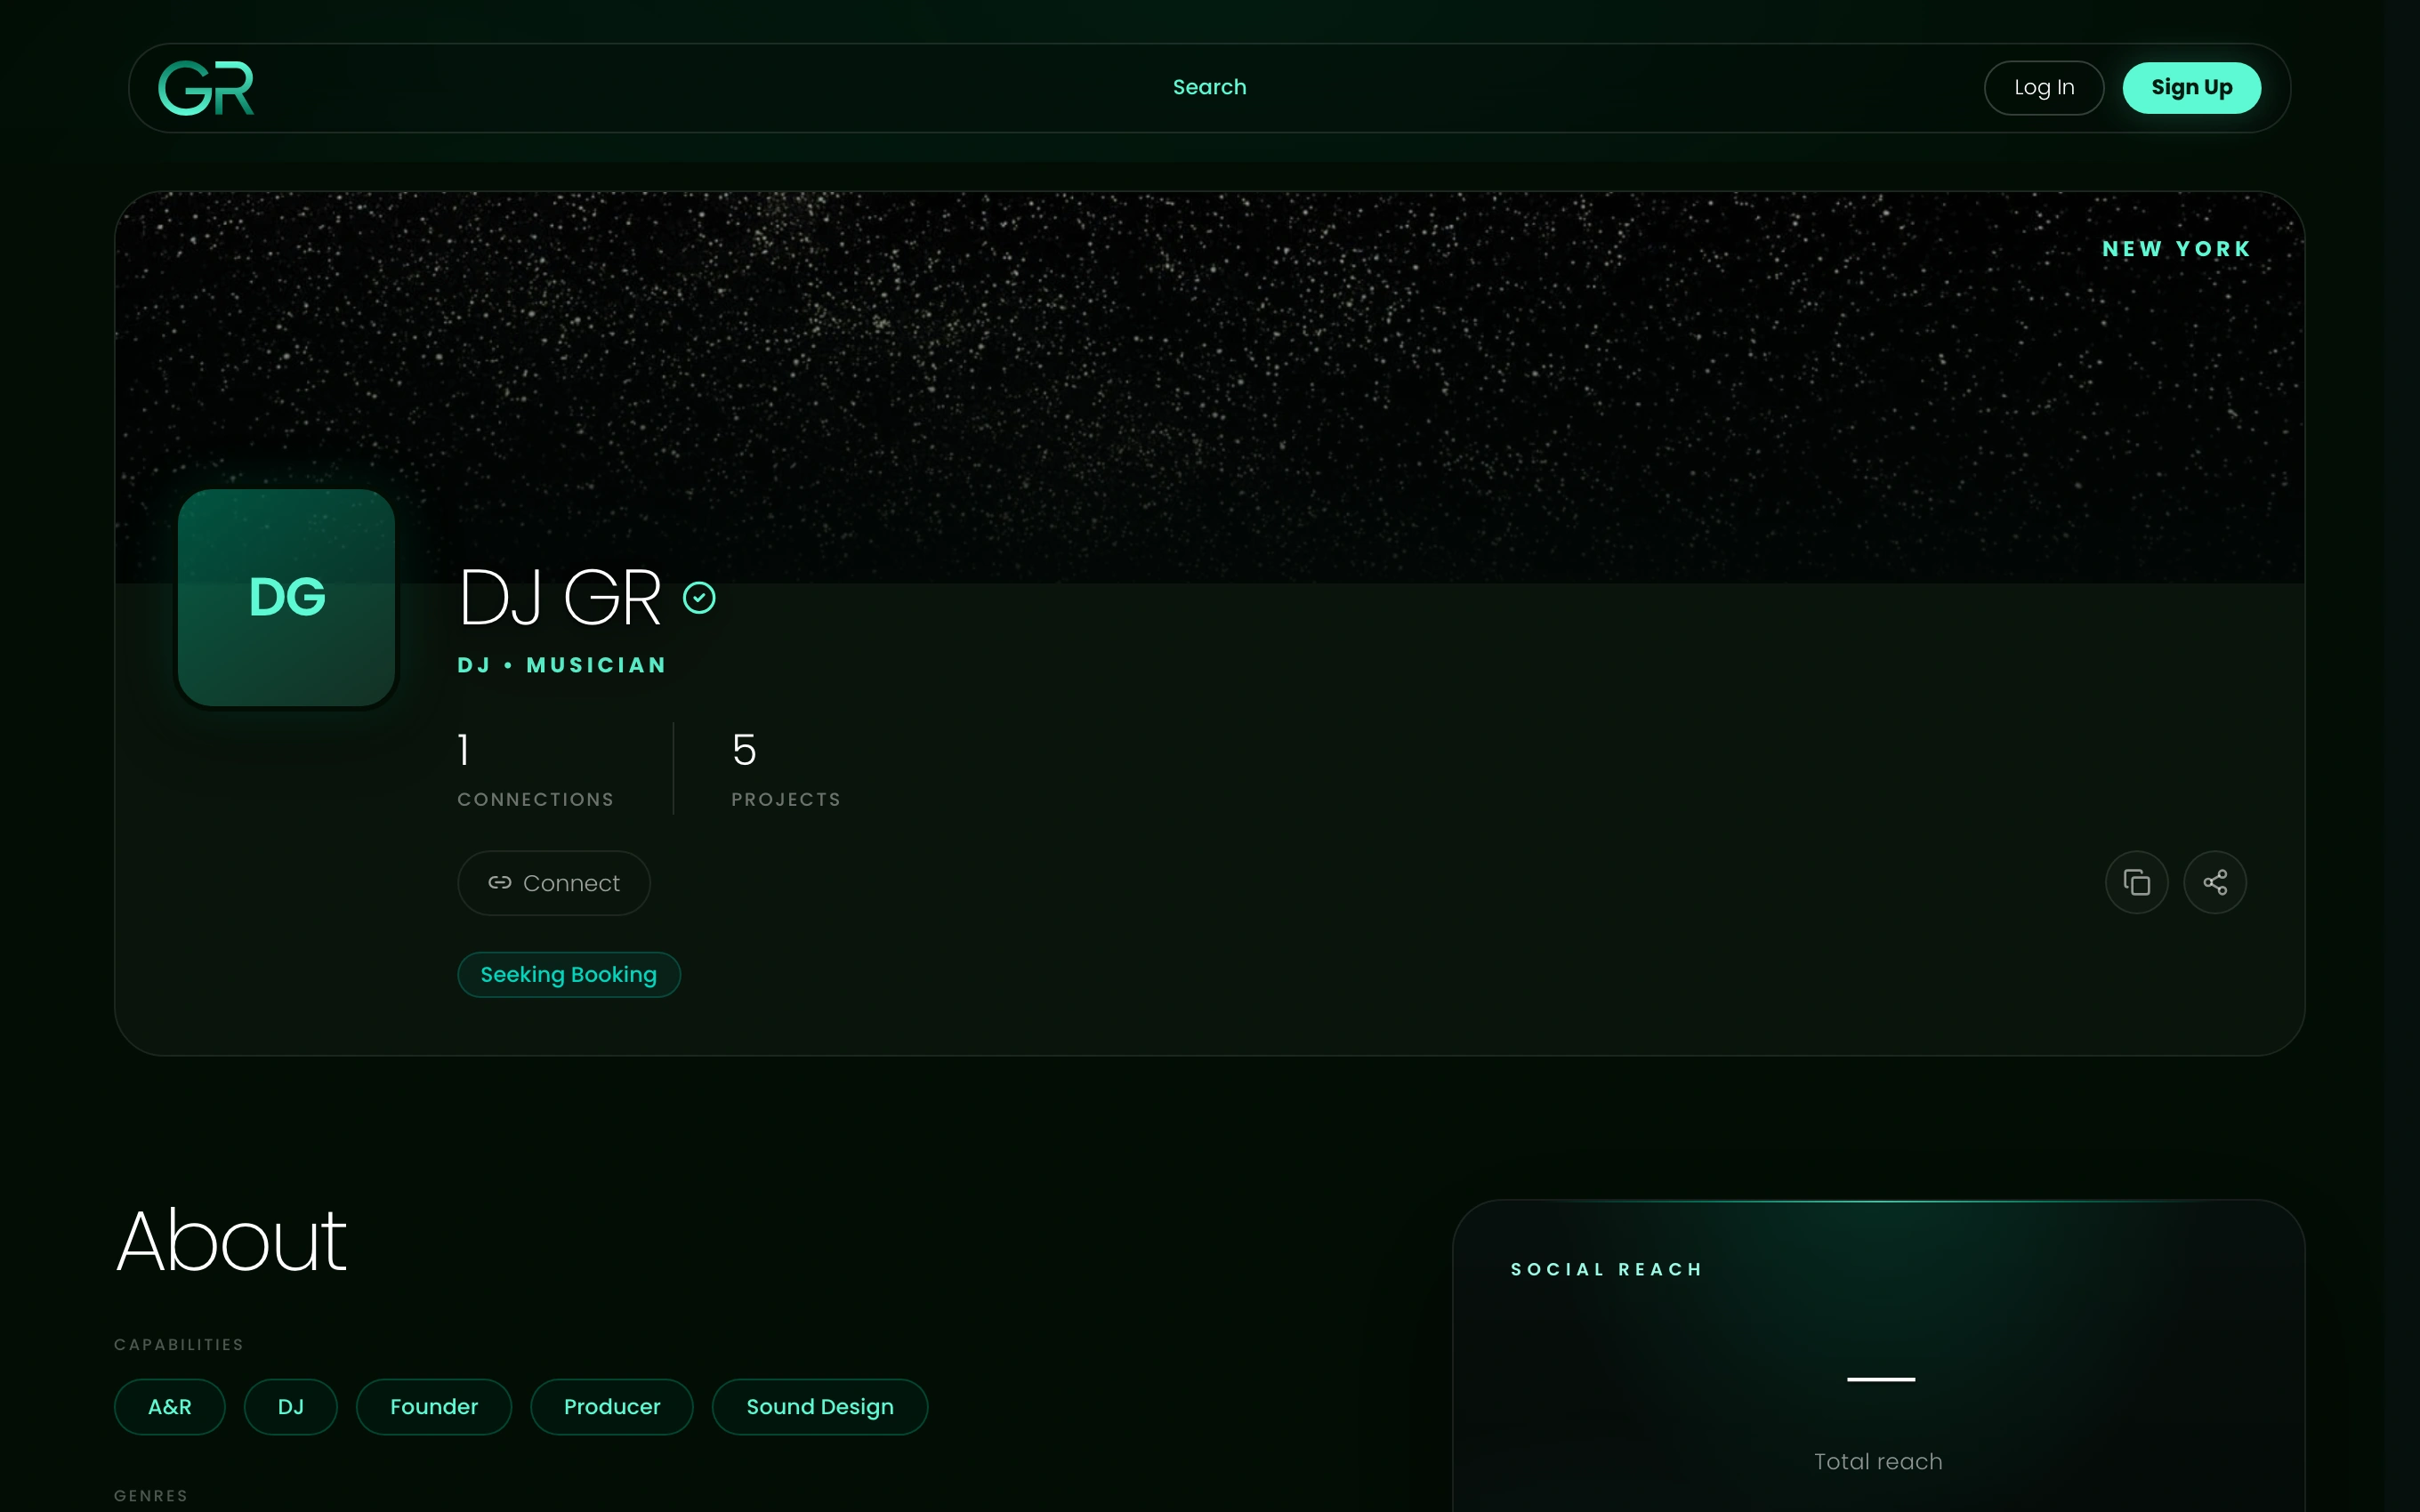2420x1512 pixels.
Task: Click the verified checkmark badge next to DJ GR
Action: [699, 598]
